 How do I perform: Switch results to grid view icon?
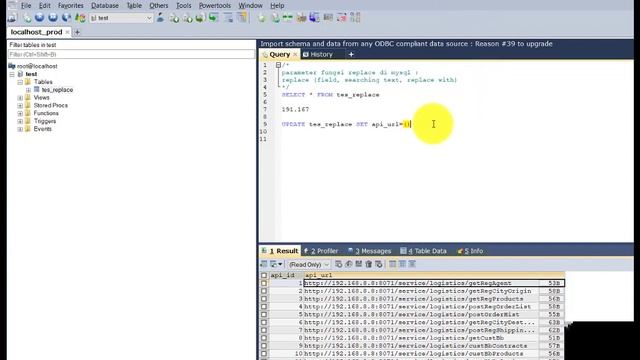[x=392, y=264]
